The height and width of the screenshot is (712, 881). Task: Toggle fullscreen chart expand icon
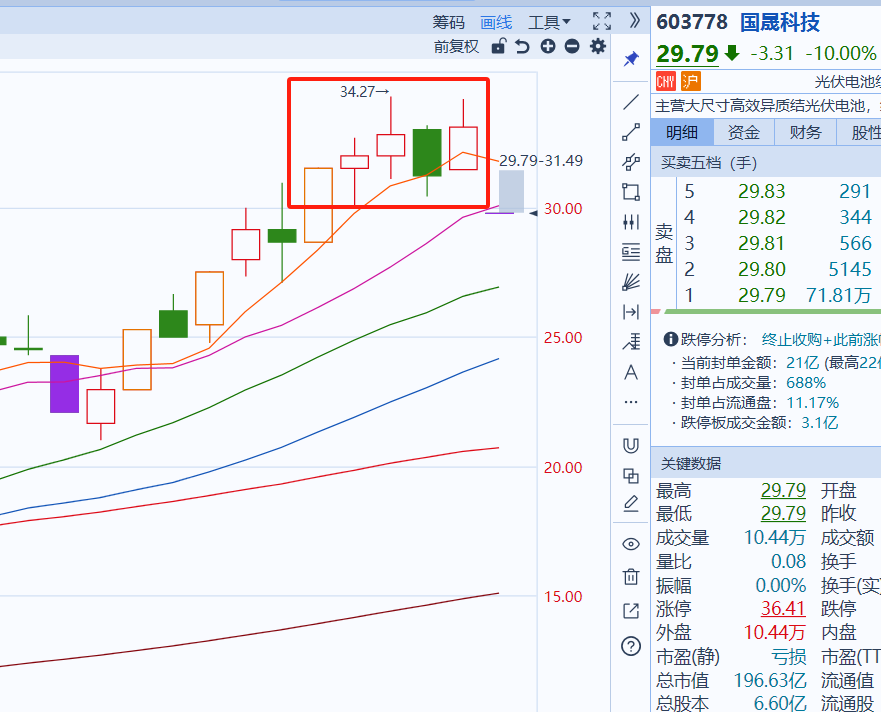pos(602,21)
